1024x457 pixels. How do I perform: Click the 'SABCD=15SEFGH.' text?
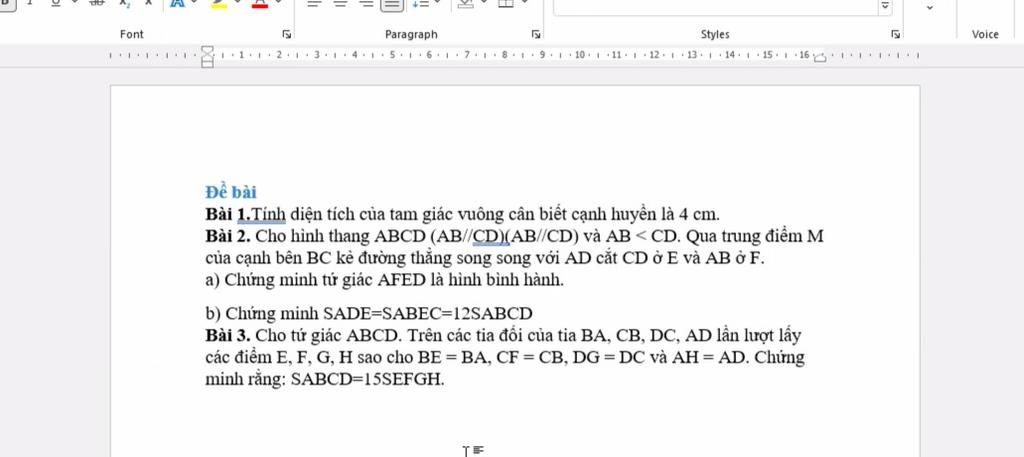click(368, 379)
